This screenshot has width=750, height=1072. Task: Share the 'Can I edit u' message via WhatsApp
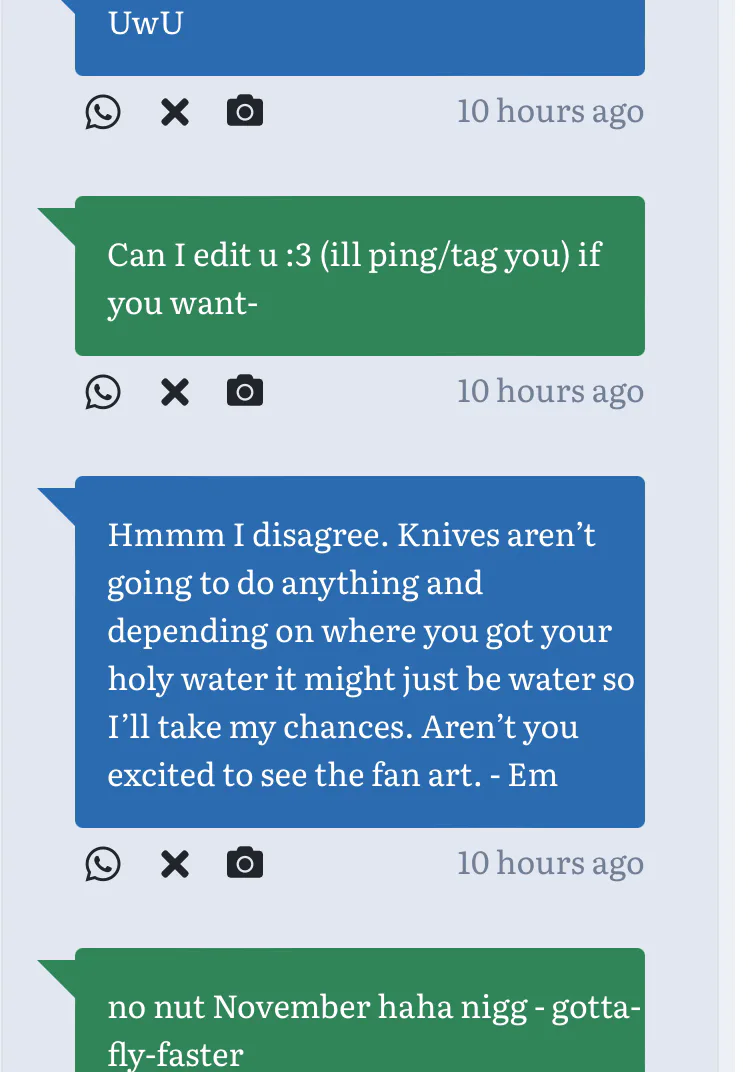point(103,392)
